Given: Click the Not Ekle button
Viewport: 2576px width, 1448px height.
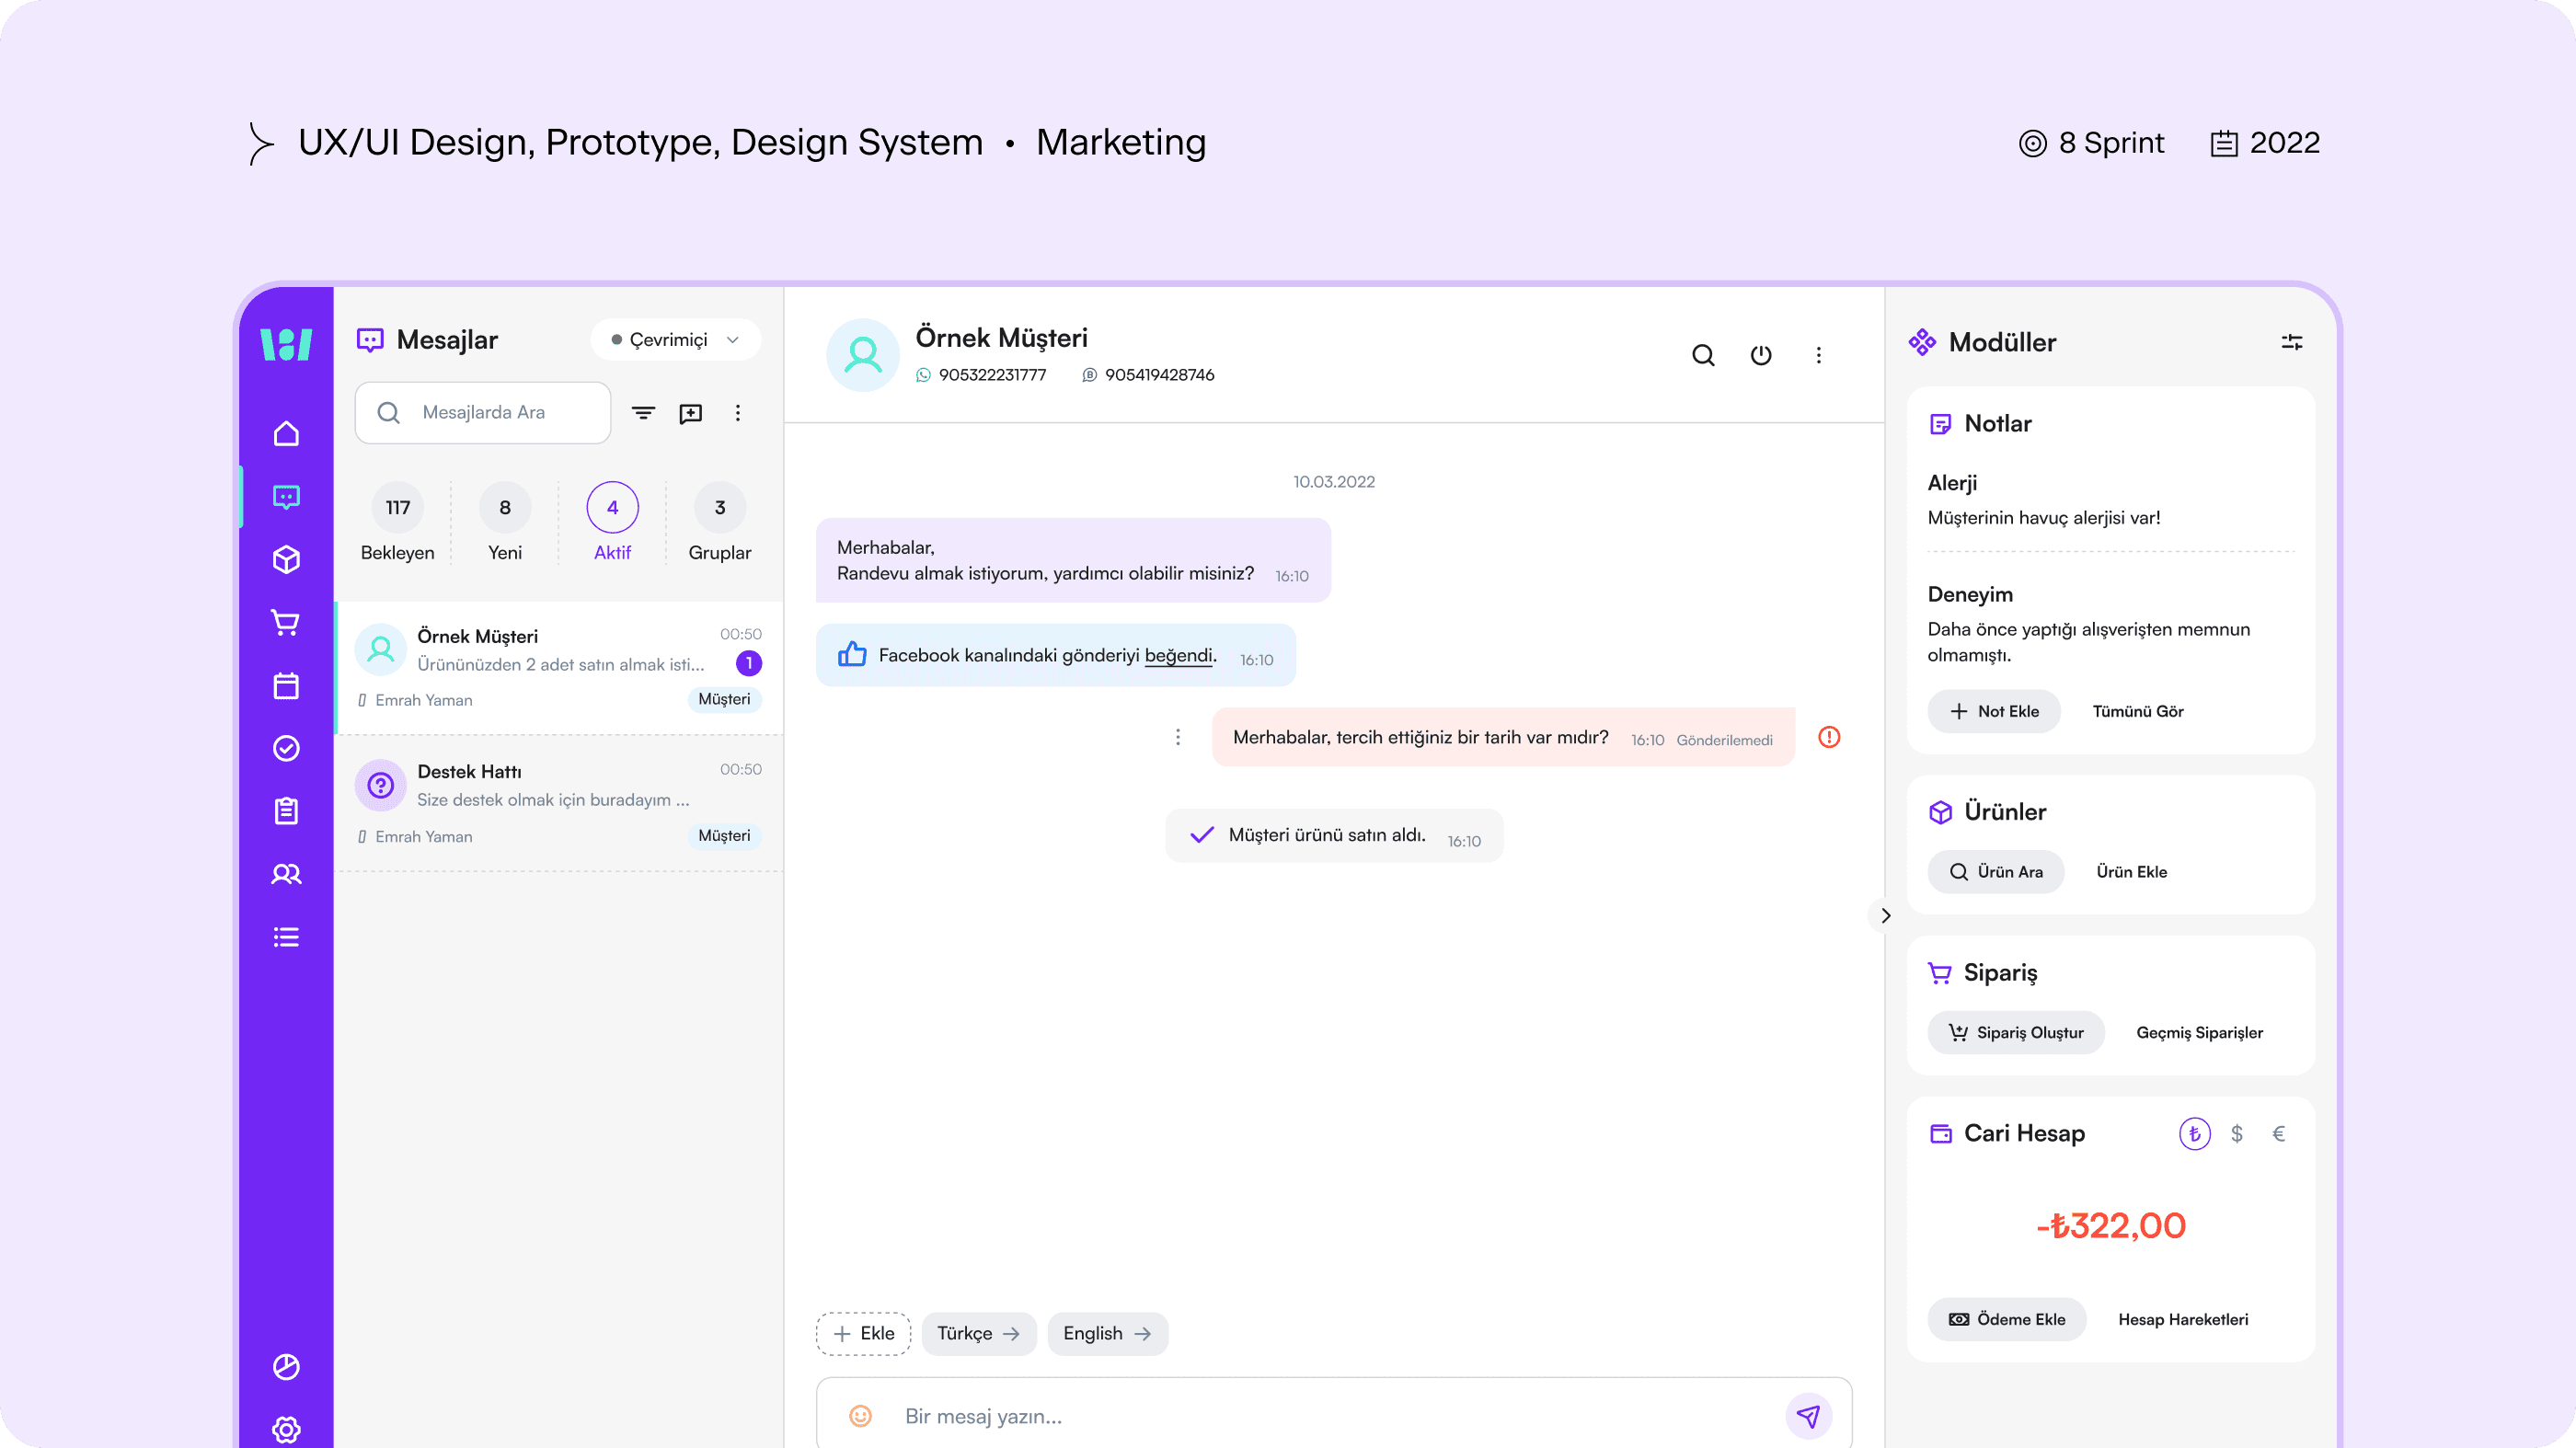Looking at the screenshot, I should pos(1994,711).
